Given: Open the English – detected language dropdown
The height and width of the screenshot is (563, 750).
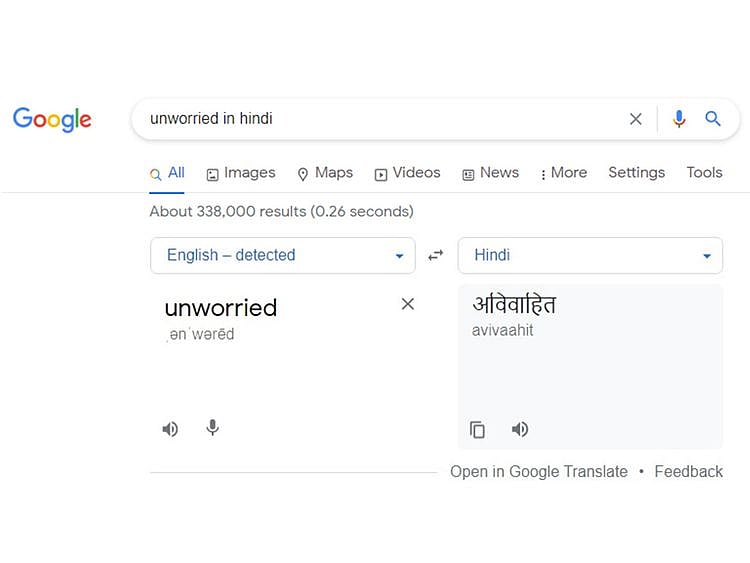Looking at the screenshot, I should [x=282, y=255].
